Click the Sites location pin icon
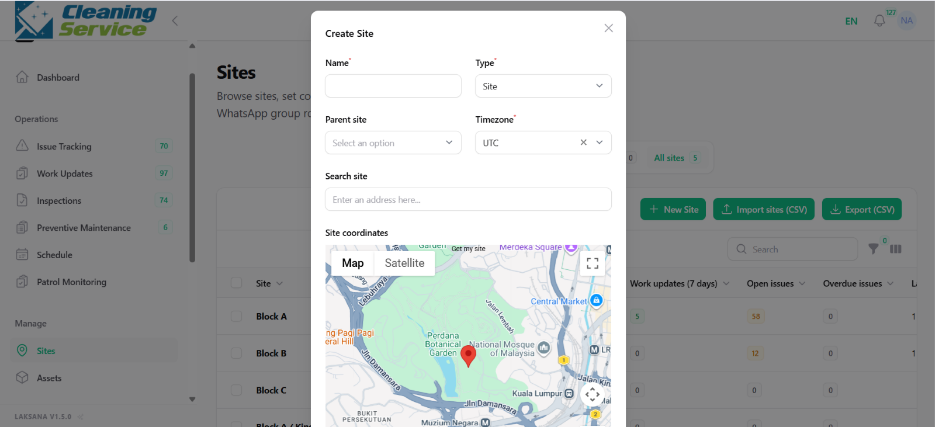The height and width of the screenshot is (427, 936). (x=22, y=351)
